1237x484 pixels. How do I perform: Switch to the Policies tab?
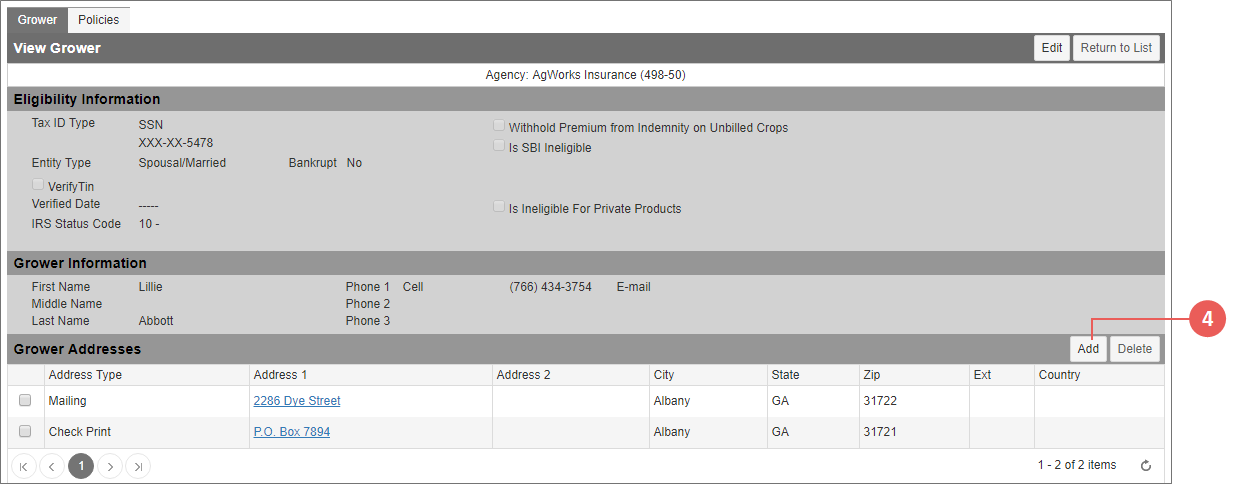click(x=99, y=20)
